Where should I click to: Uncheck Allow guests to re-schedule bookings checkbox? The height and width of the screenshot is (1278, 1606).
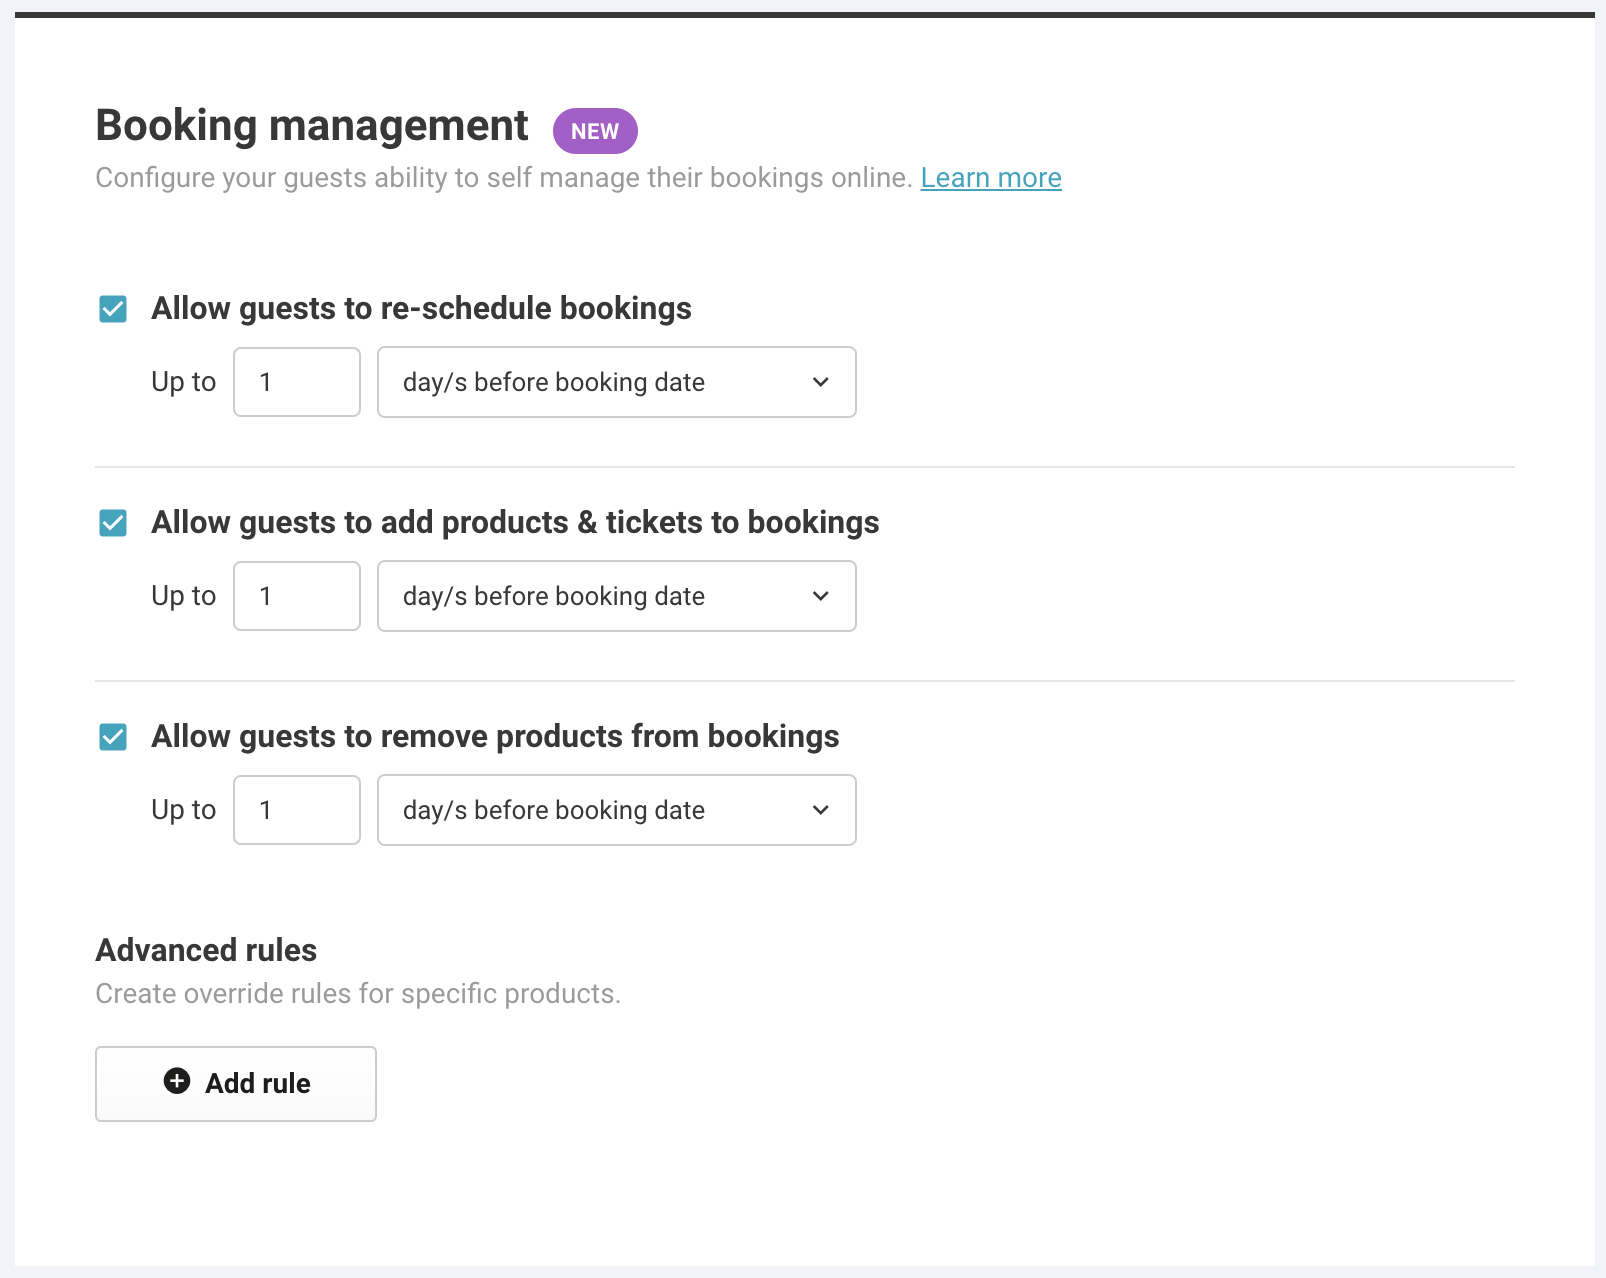[x=113, y=309]
